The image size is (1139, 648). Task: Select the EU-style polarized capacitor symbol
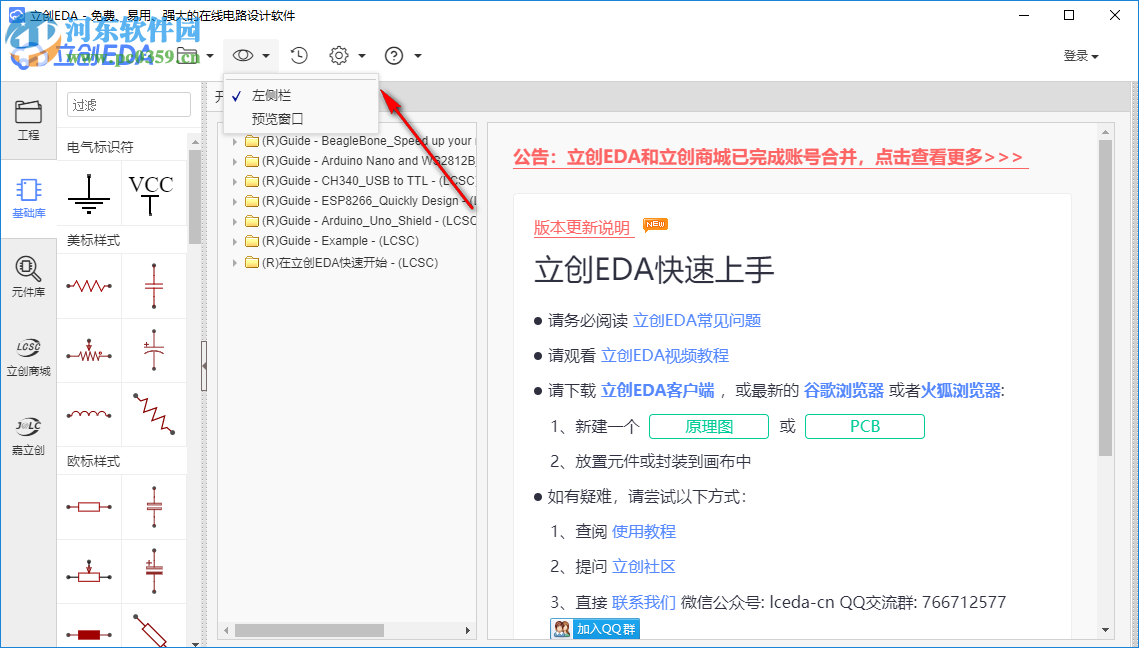click(153, 572)
